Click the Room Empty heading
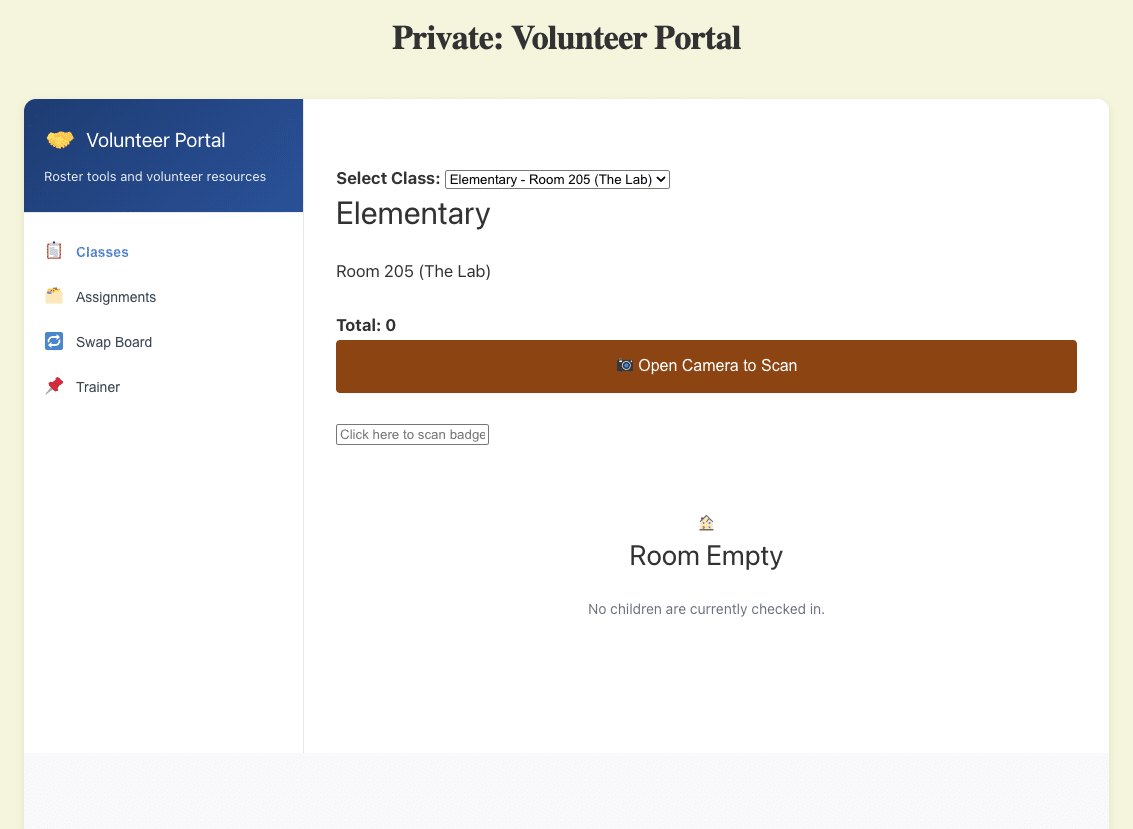This screenshot has height=829, width=1133. 706,556
